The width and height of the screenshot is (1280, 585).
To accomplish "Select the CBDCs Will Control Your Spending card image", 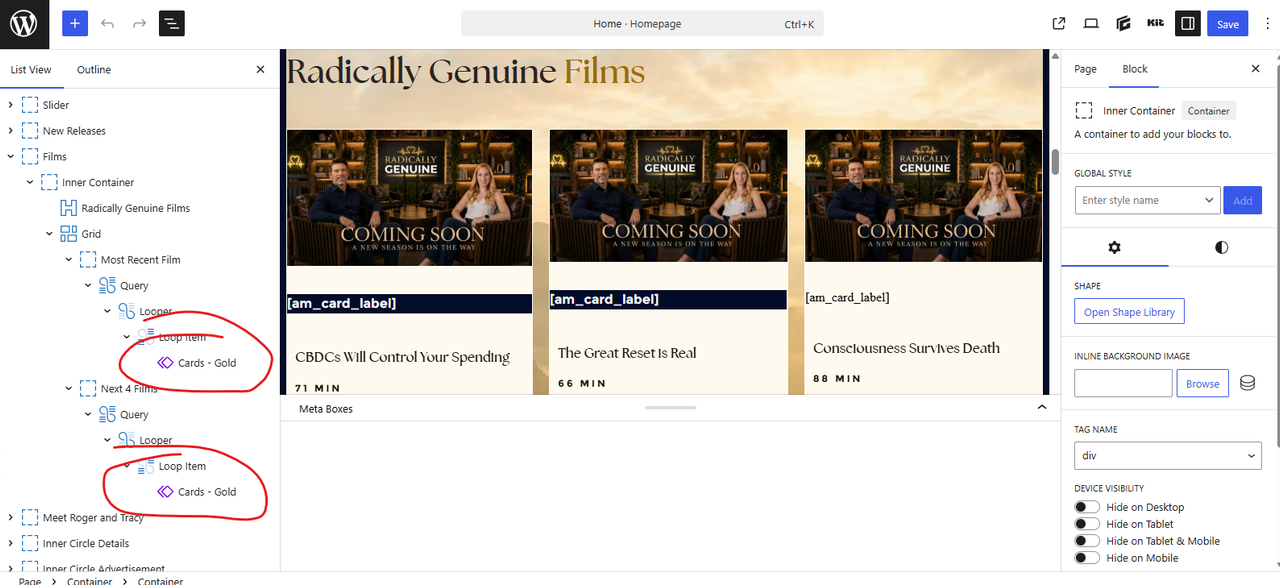I will coord(409,197).
